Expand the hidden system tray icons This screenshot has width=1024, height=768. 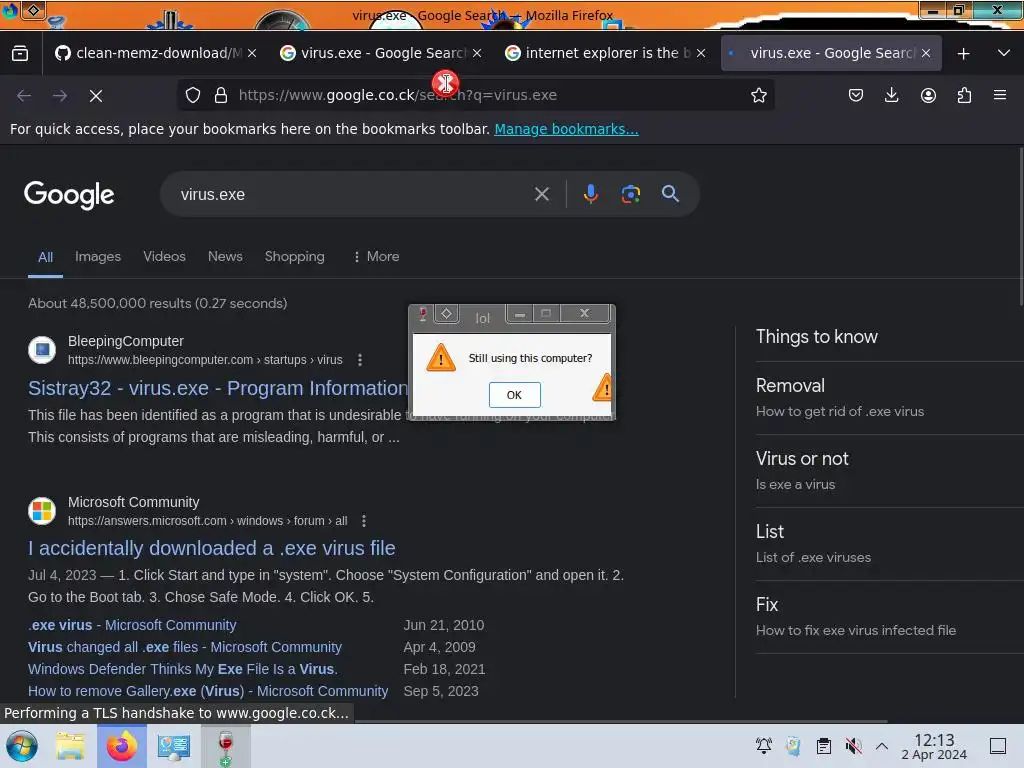coord(882,745)
